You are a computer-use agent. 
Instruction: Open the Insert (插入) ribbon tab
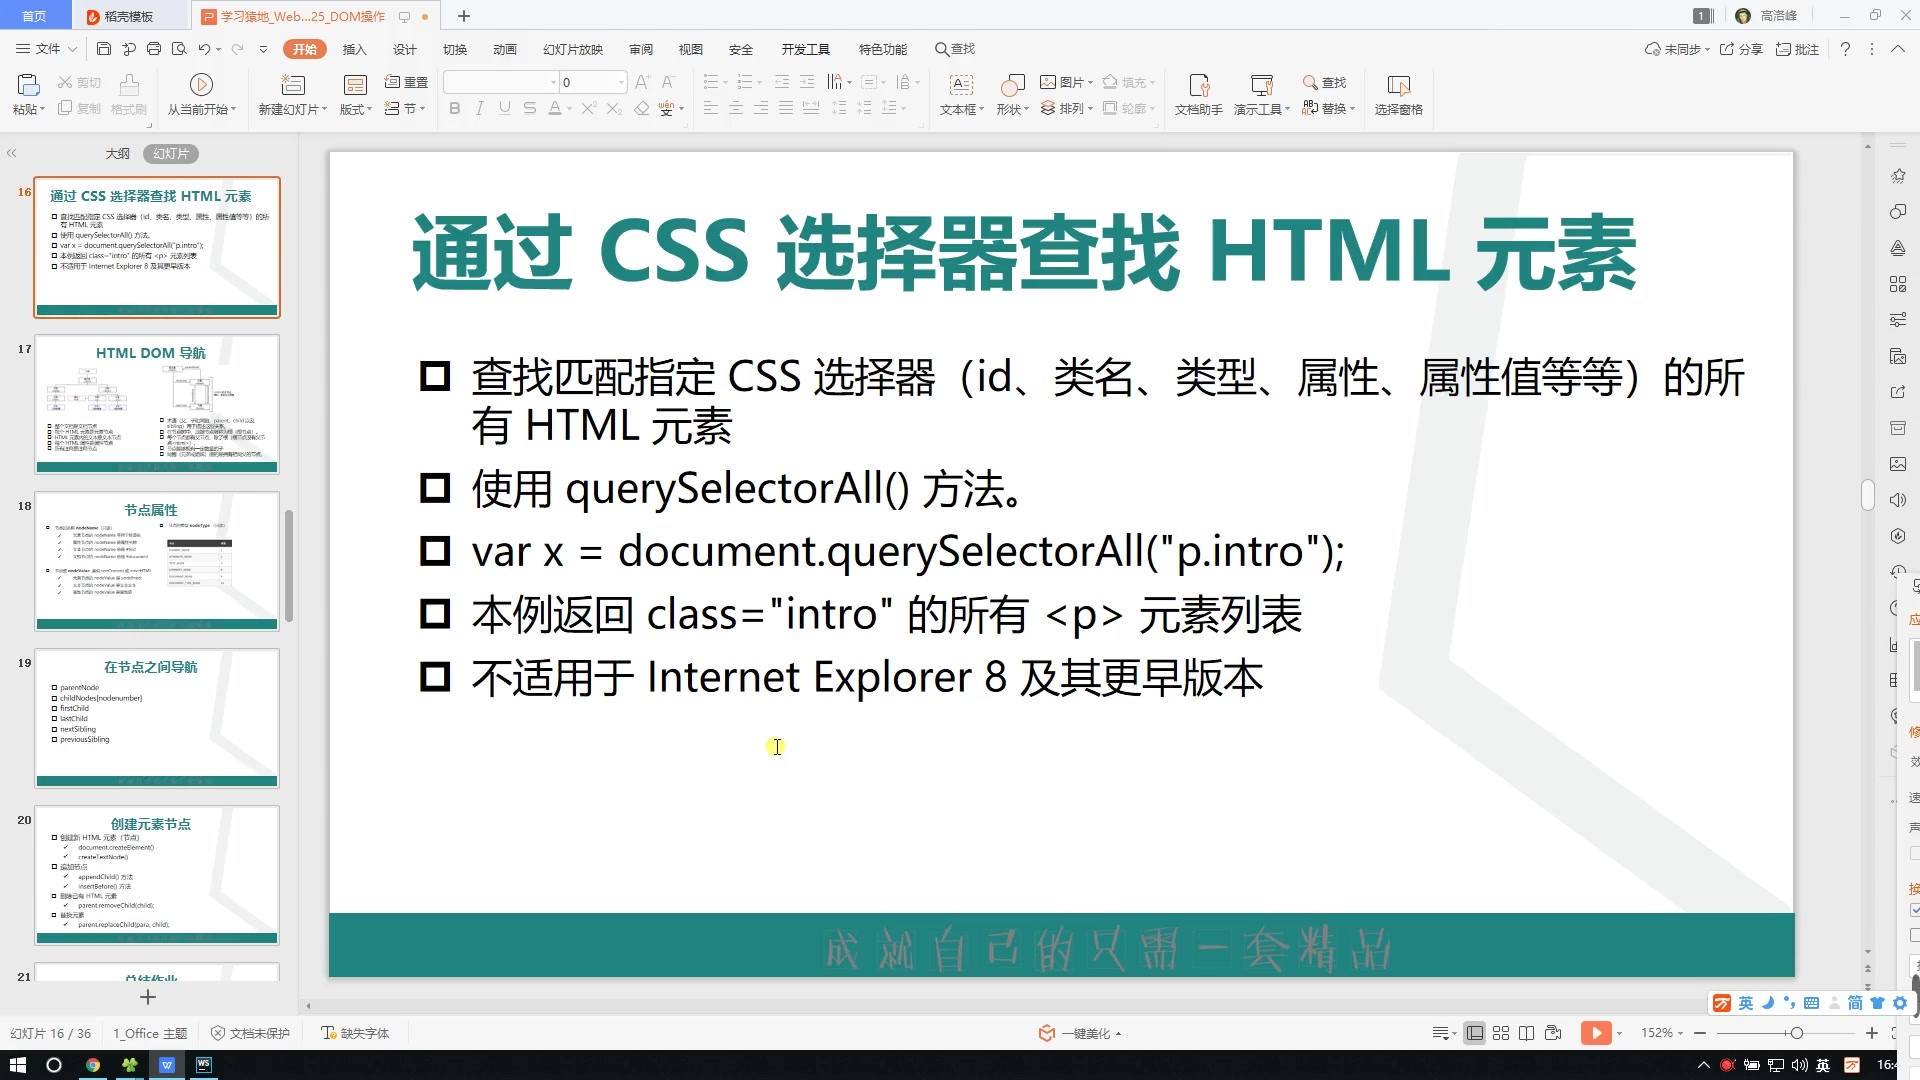(x=354, y=49)
